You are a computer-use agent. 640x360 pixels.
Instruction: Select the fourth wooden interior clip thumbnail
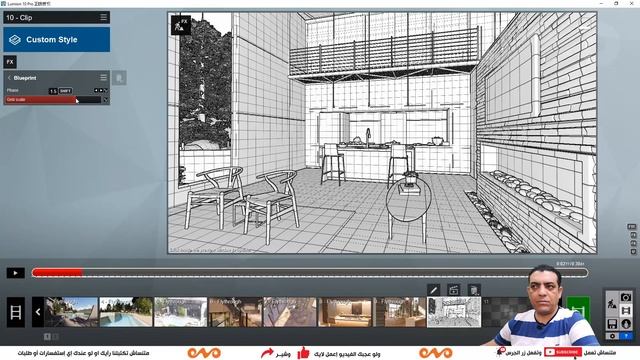(x=236, y=312)
